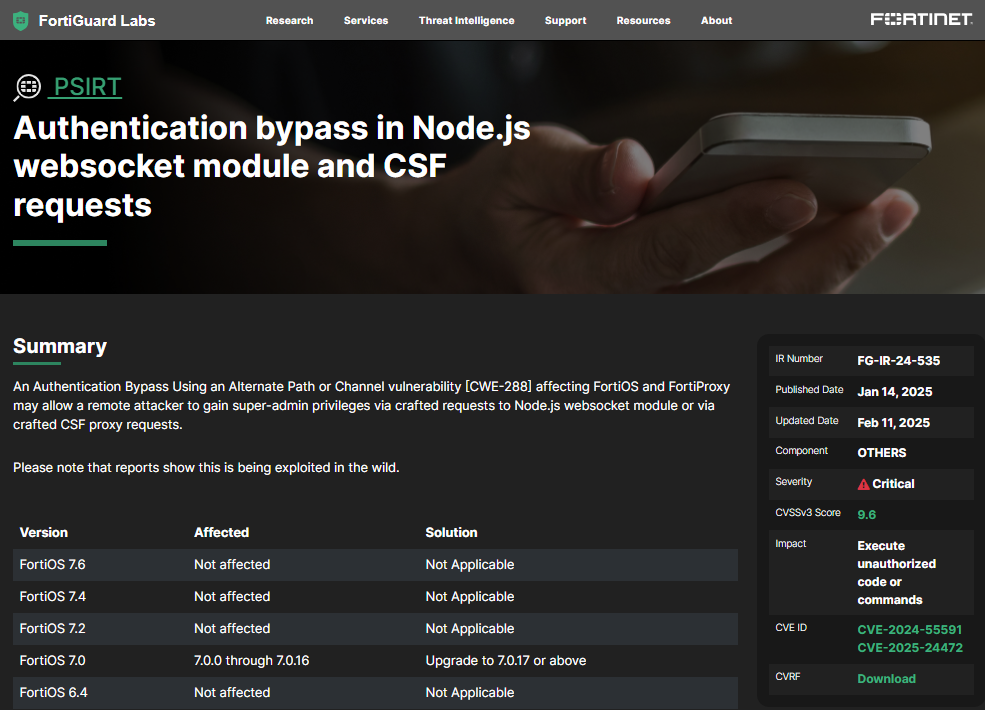This screenshot has width=985, height=710.
Task: Click the Solution column header
Action: pos(452,532)
